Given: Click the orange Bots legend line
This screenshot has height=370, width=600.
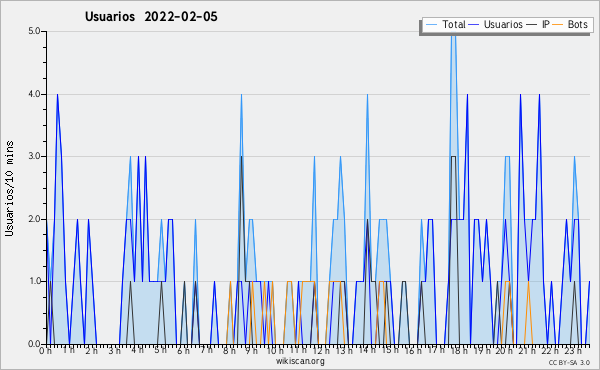Looking at the screenshot, I should click(x=558, y=24).
